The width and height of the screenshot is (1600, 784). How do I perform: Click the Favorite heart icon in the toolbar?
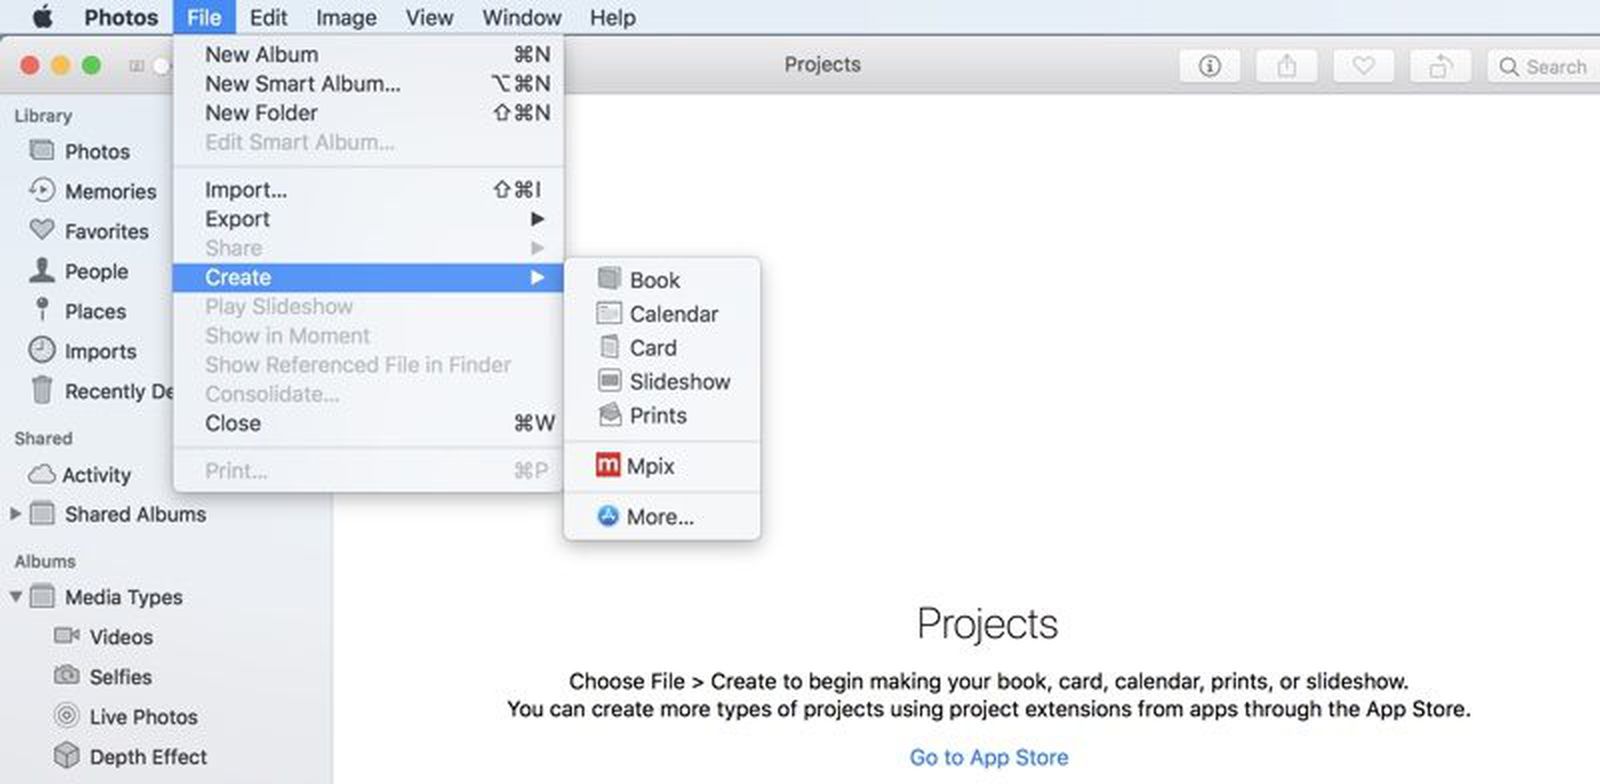[1363, 65]
